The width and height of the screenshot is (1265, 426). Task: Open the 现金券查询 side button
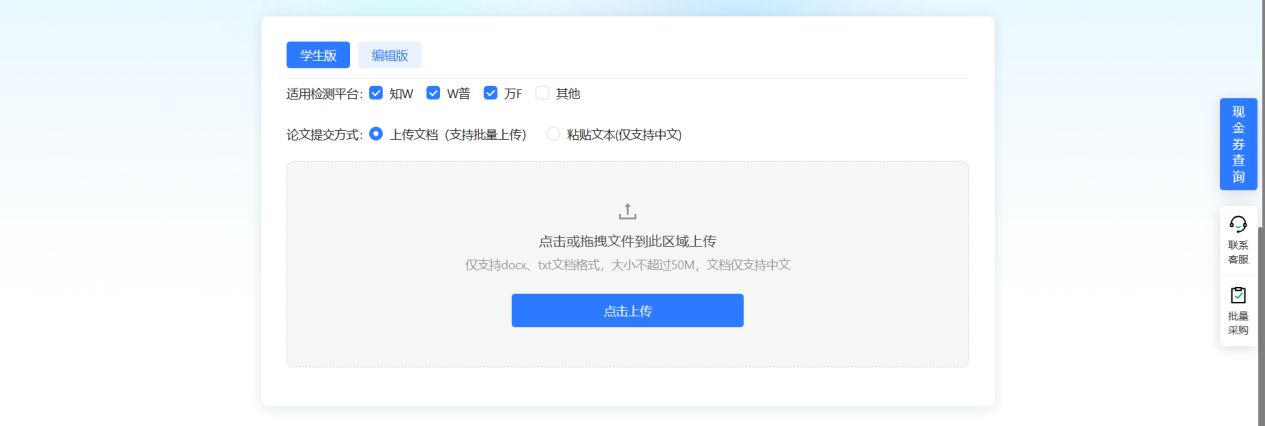1238,144
